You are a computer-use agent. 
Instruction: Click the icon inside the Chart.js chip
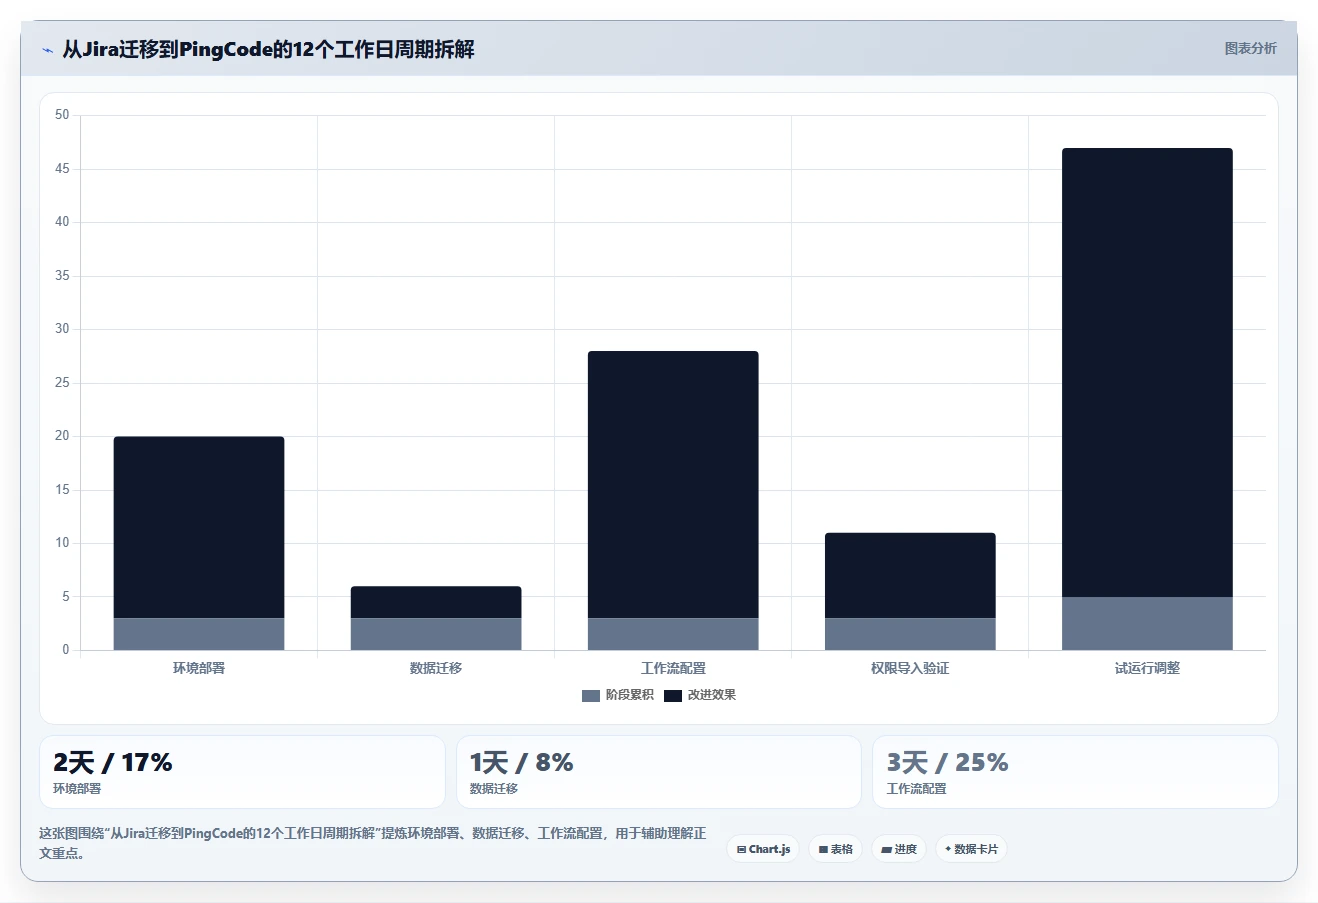pyautogui.click(x=741, y=849)
